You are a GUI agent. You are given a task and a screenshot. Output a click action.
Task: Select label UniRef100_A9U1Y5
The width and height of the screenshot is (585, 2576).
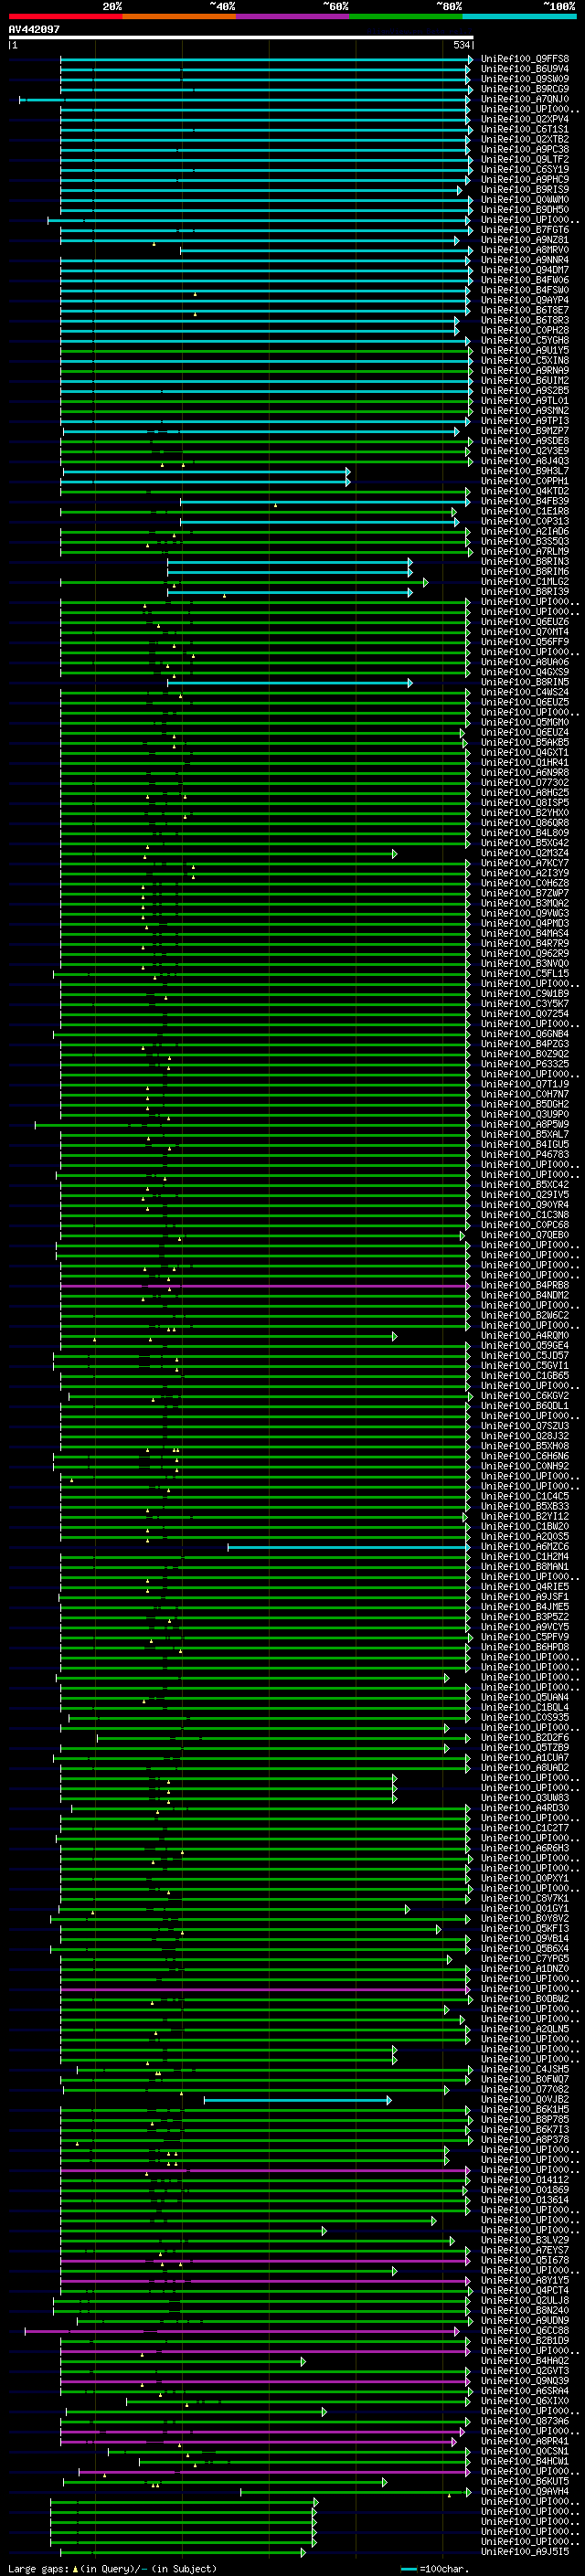pos(525,351)
